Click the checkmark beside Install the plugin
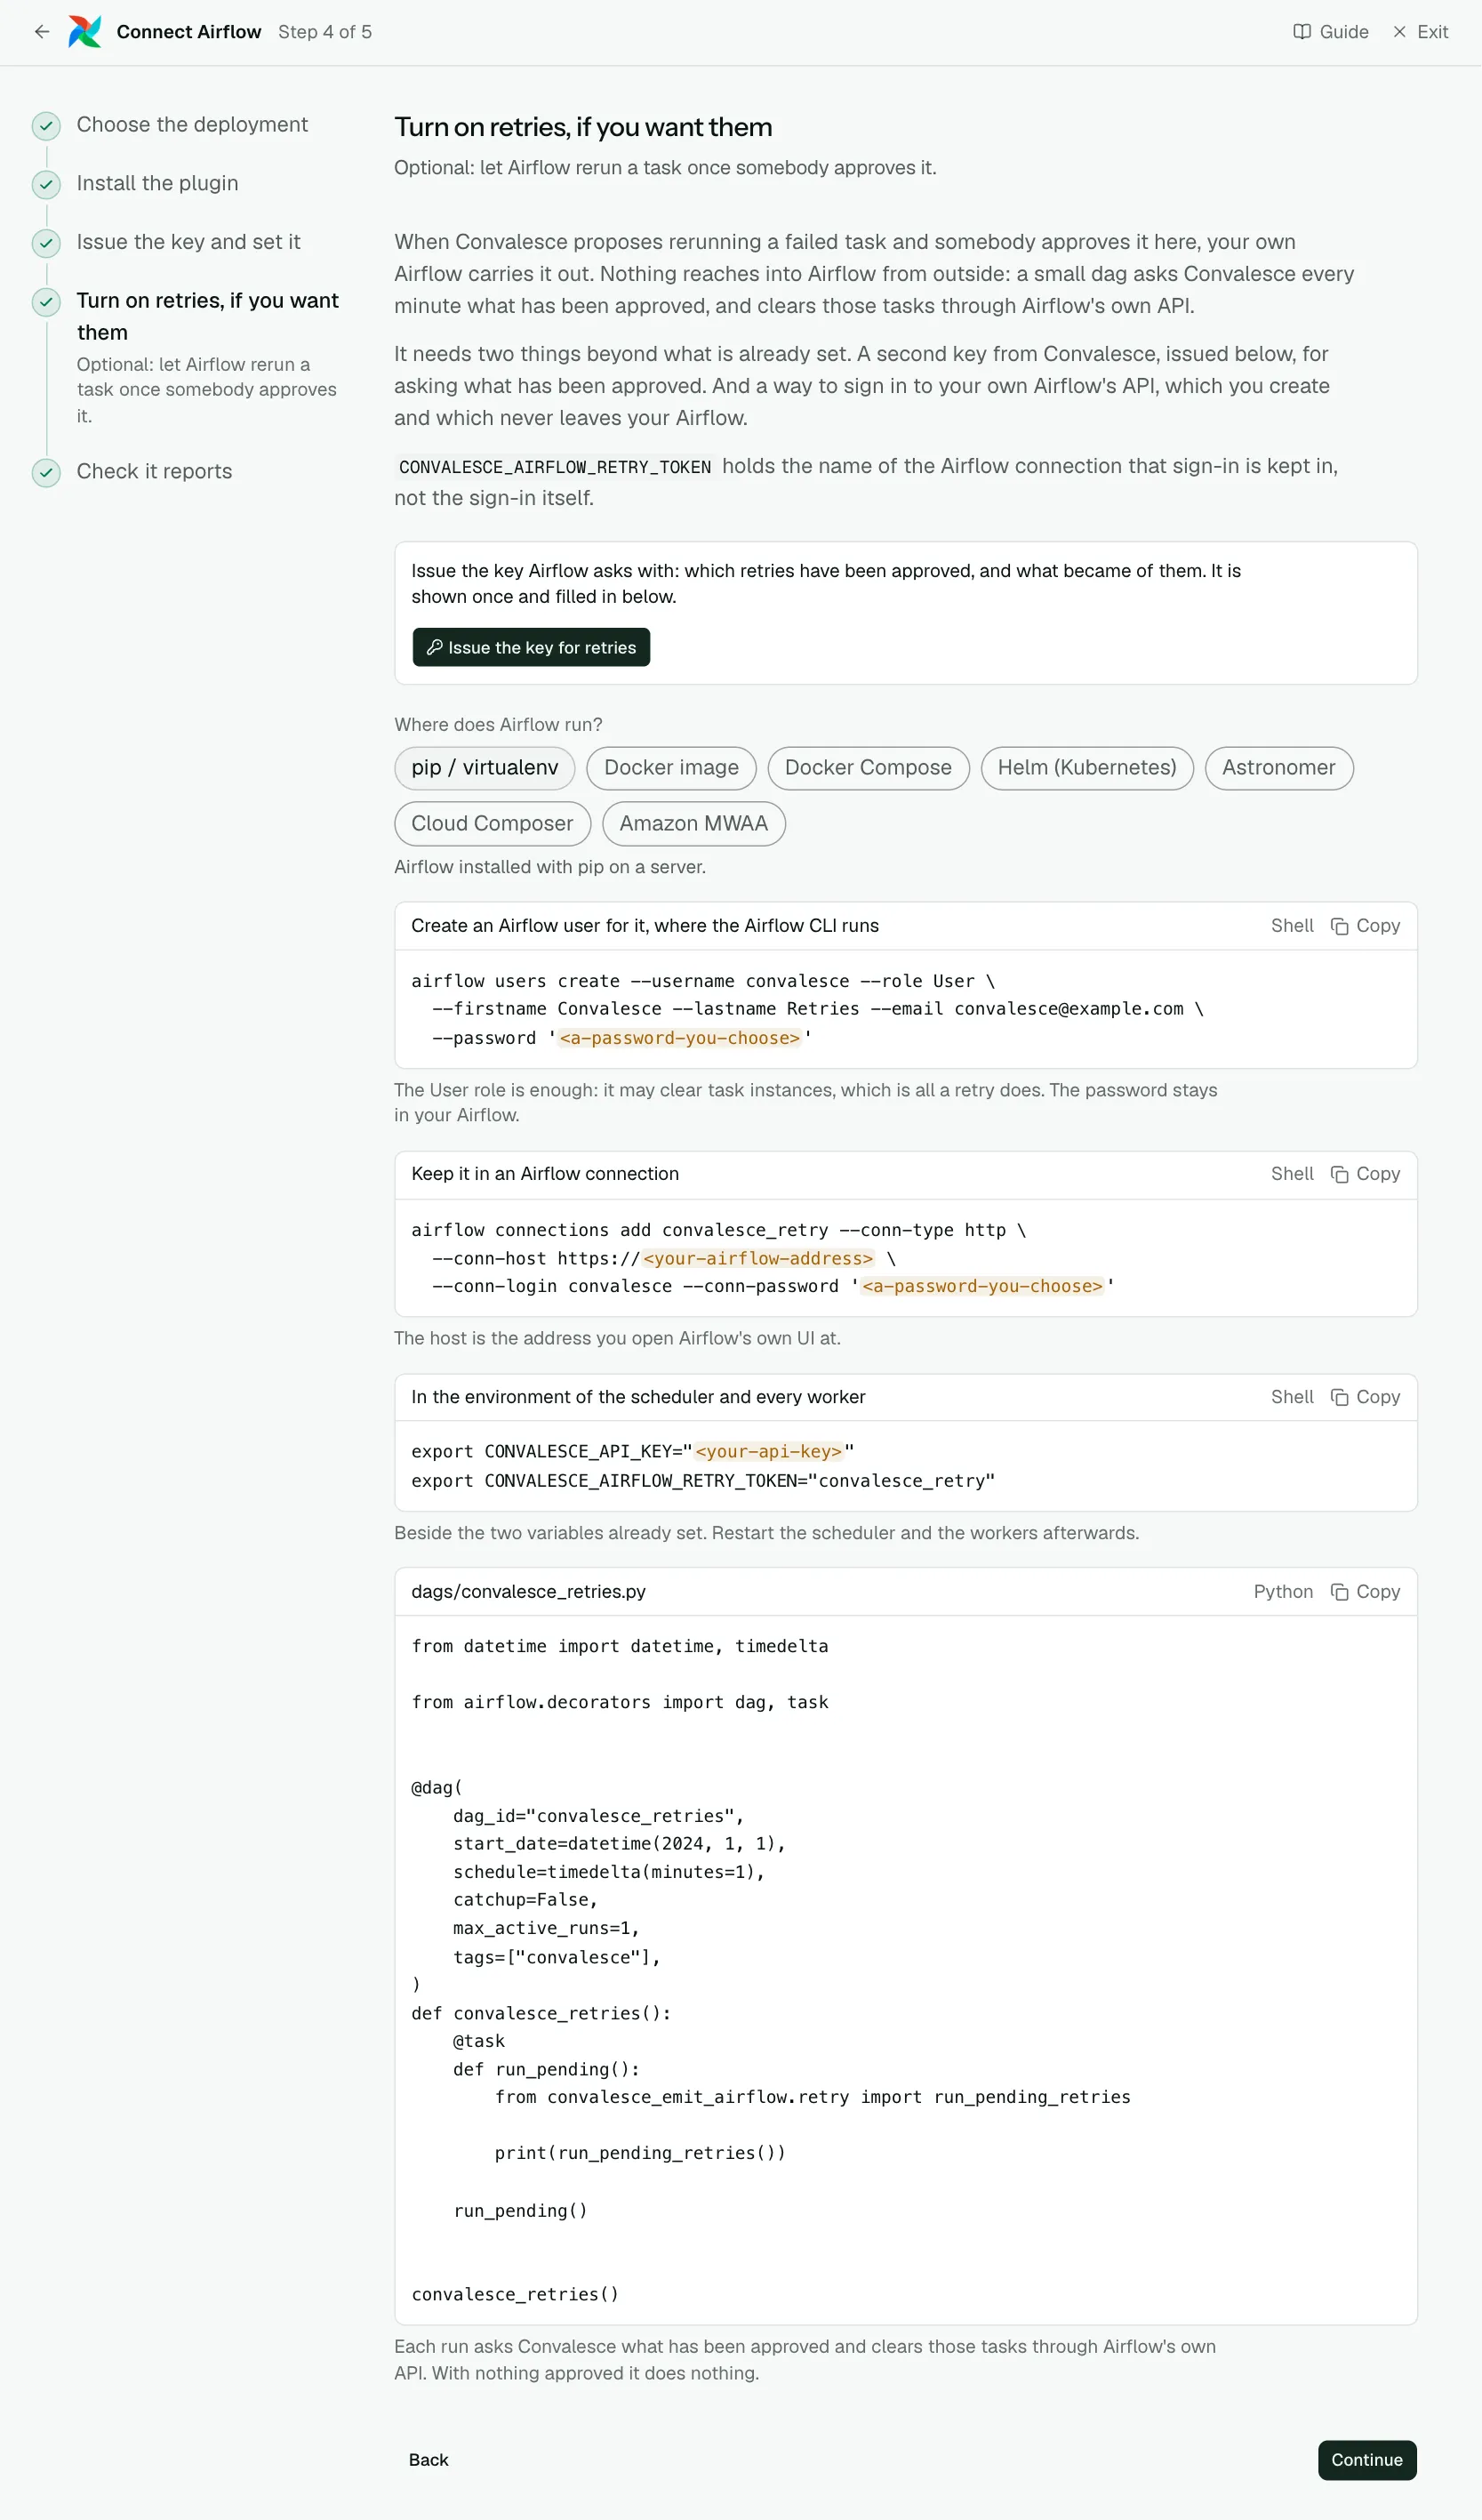This screenshot has width=1482, height=2520. [x=46, y=184]
